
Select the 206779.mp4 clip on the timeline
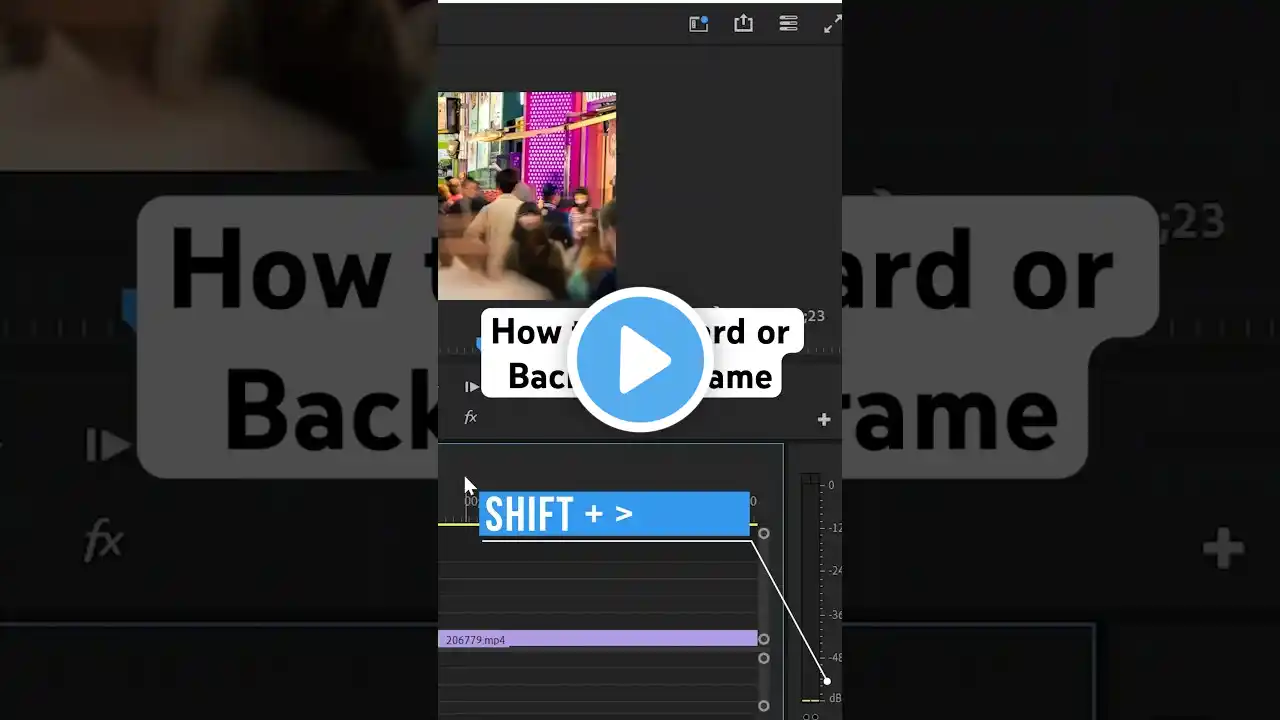(x=597, y=639)
